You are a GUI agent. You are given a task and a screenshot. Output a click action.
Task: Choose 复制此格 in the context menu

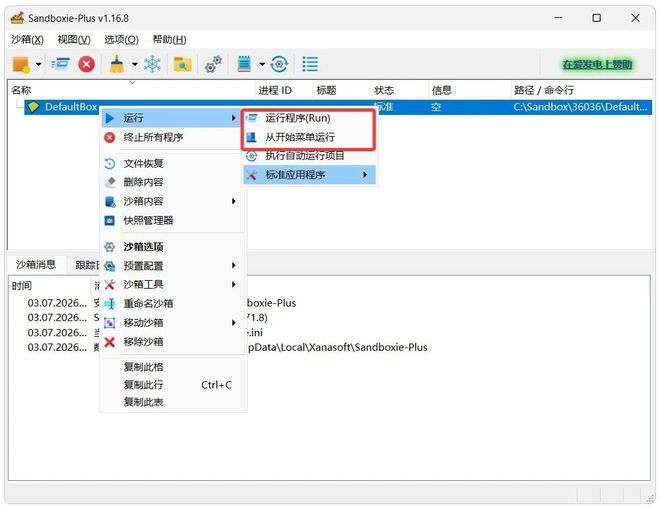[x=172, y=367]
